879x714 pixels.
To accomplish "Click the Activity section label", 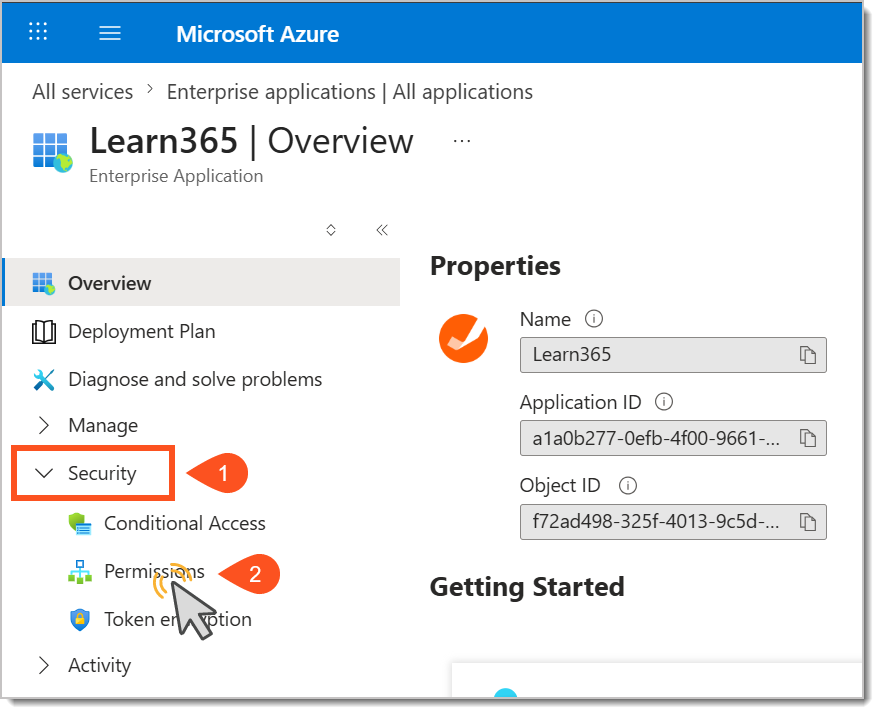I will coord(100,665).
